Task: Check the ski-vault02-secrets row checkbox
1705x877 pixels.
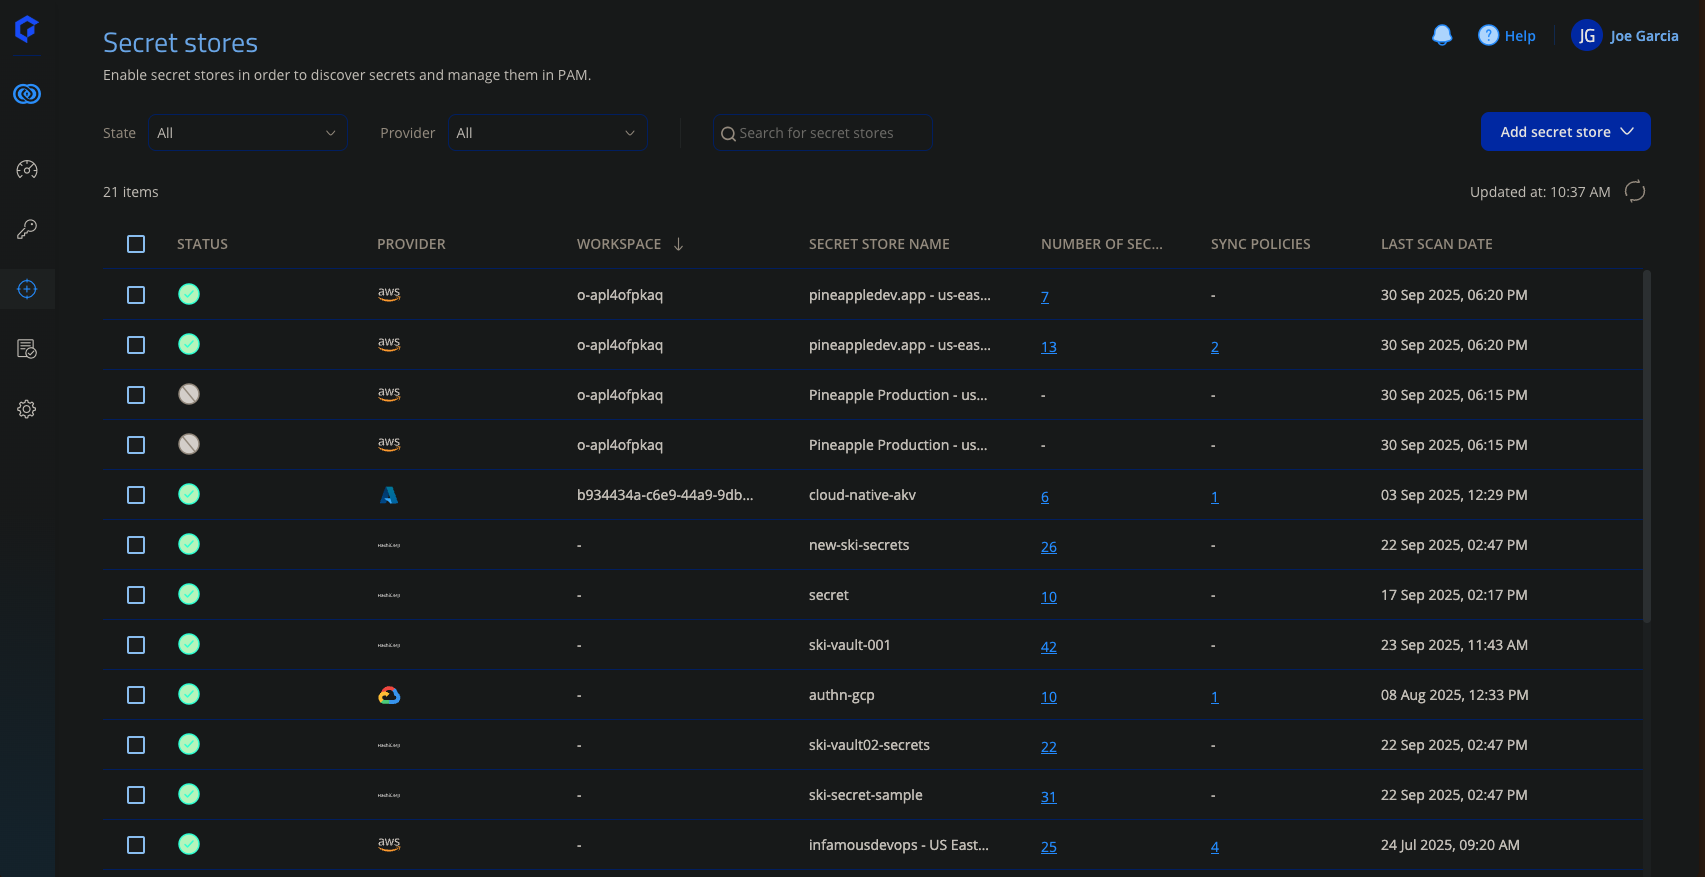Action: pyautogui.click(x=136, y=745)
